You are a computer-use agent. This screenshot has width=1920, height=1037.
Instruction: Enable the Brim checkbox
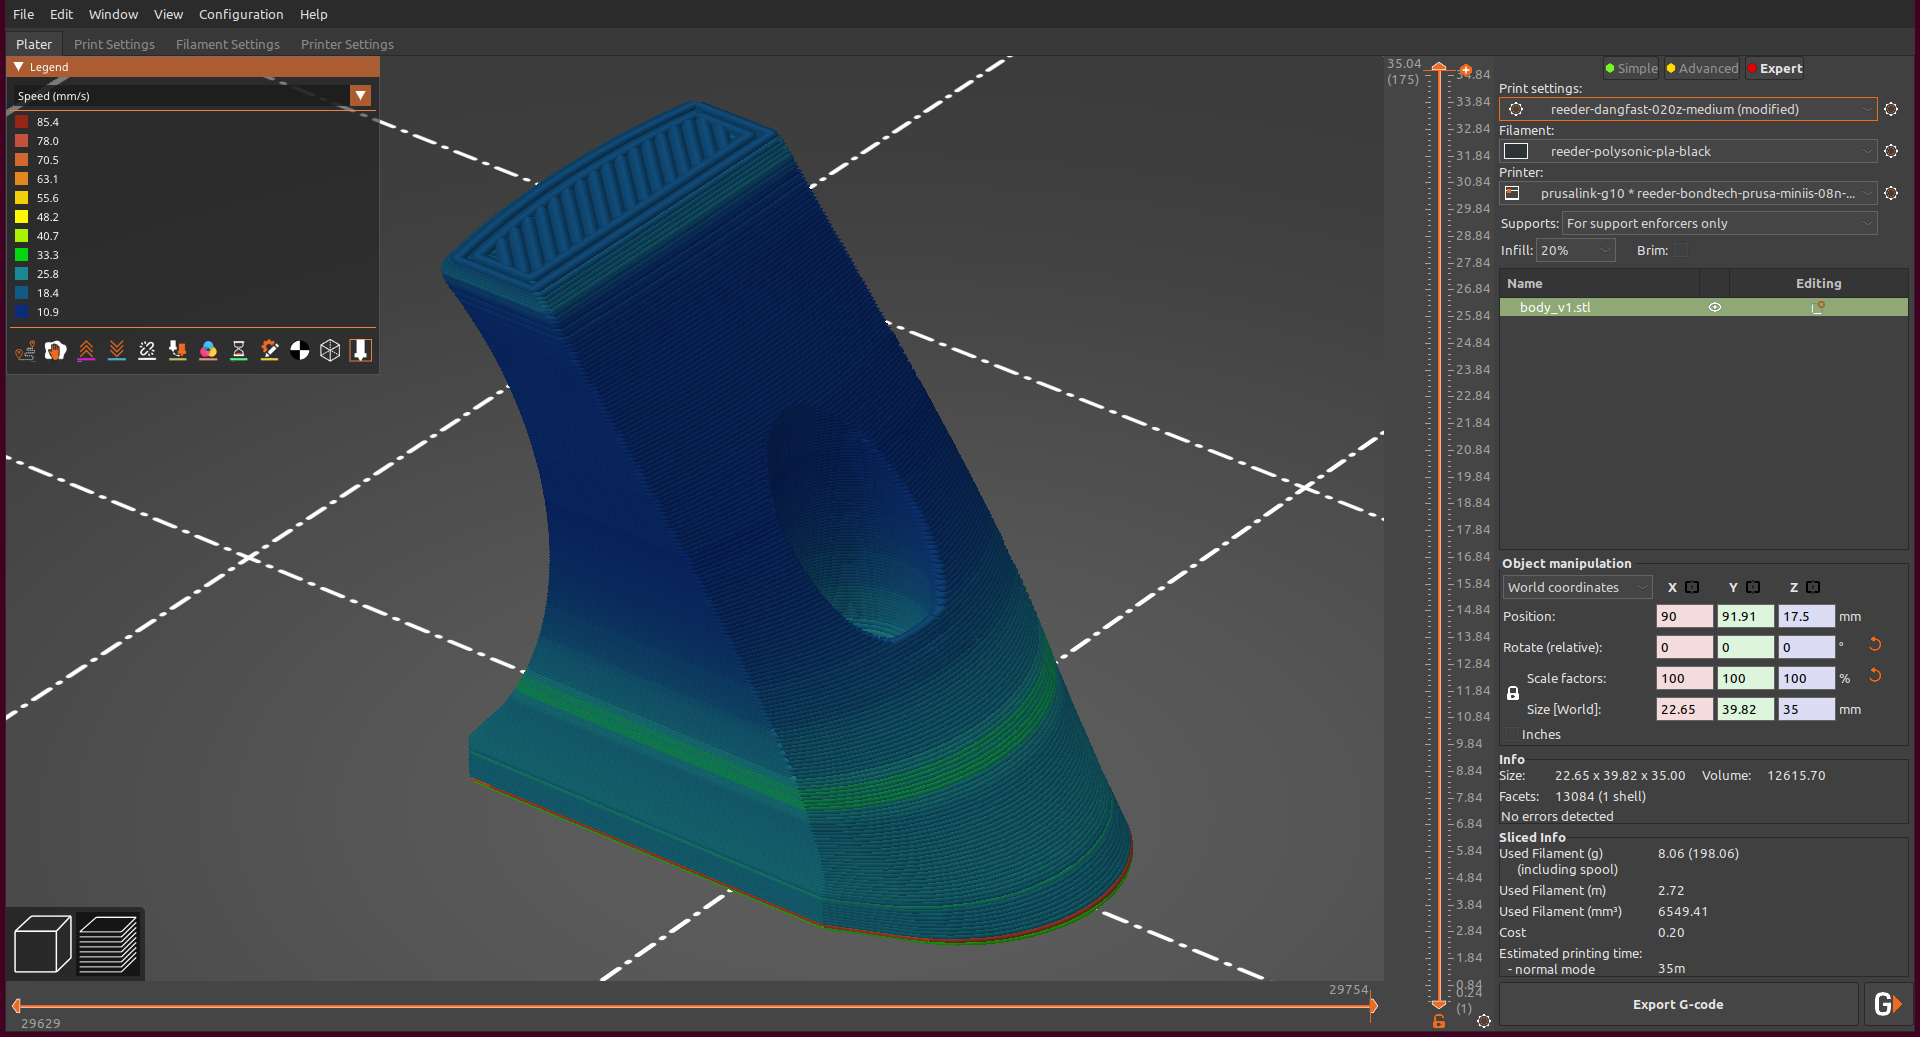click(1681, 251)
